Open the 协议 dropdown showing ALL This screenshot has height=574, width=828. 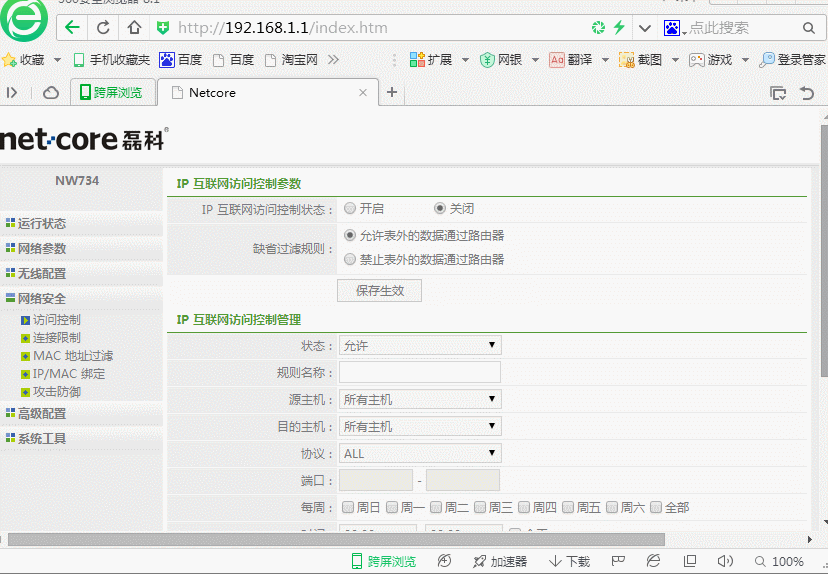(420, 454)
